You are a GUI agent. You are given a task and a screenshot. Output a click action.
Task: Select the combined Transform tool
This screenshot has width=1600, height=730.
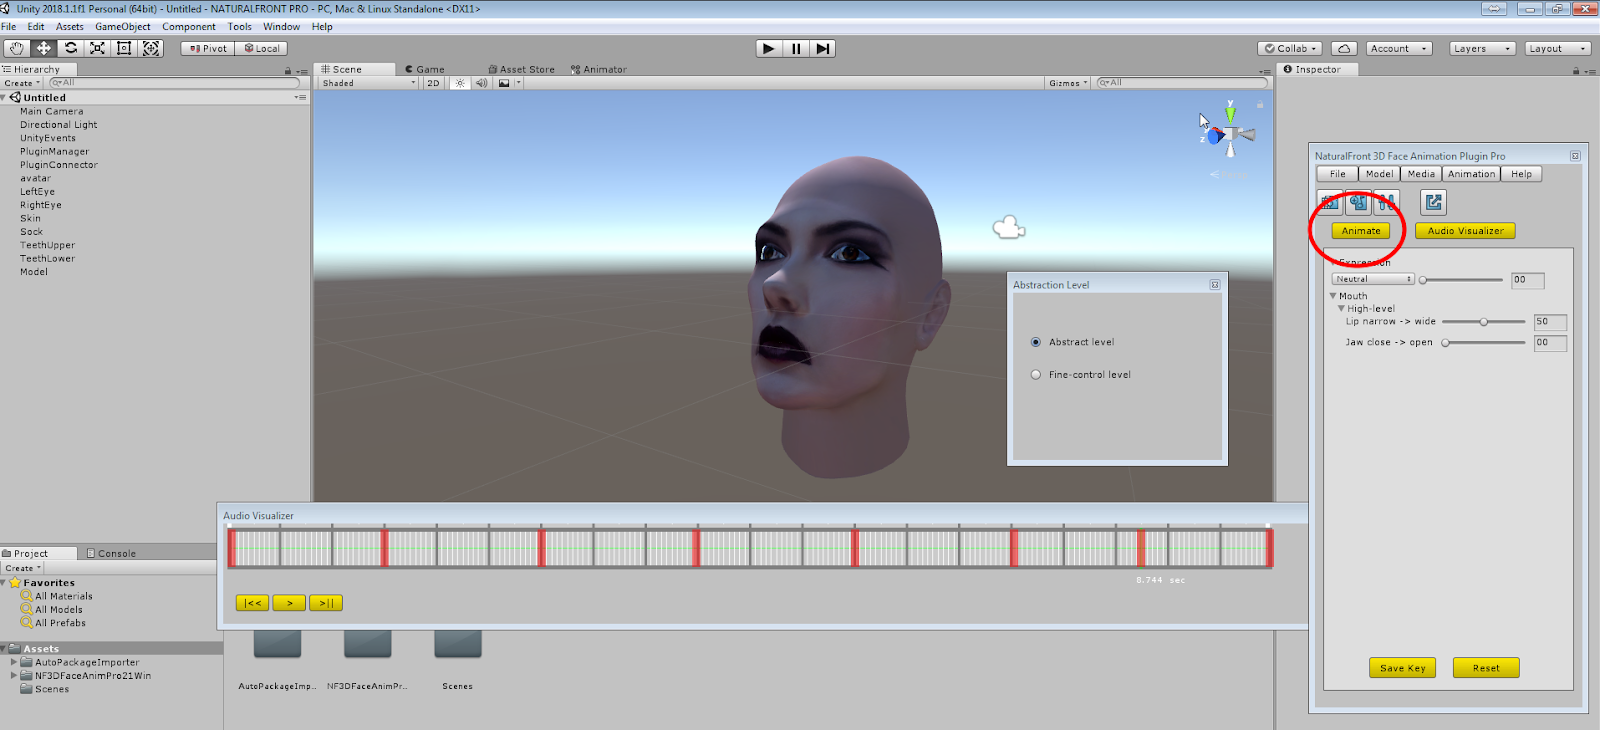click(151, 48)
